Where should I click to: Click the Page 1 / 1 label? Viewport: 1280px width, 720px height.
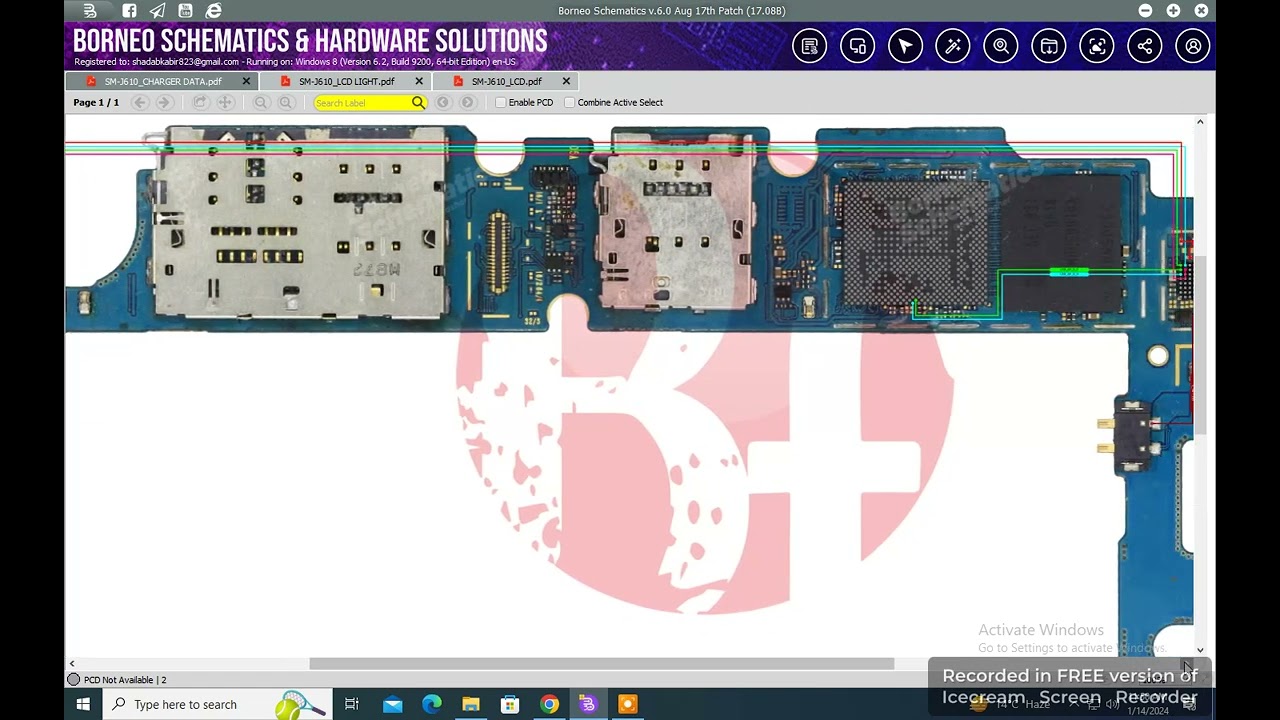coord(96,102)
